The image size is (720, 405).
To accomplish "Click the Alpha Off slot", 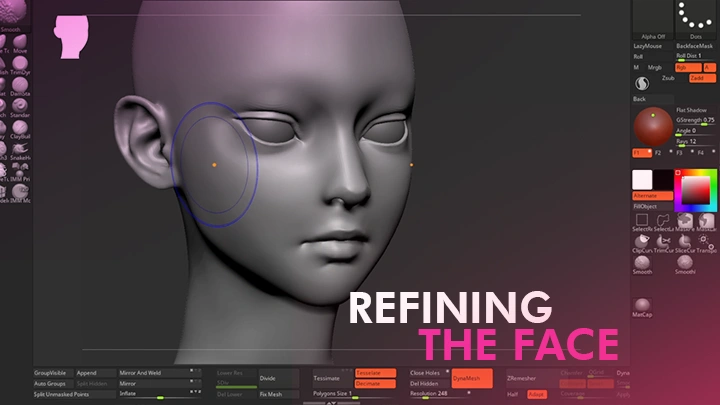I will [x=652, y=20].
